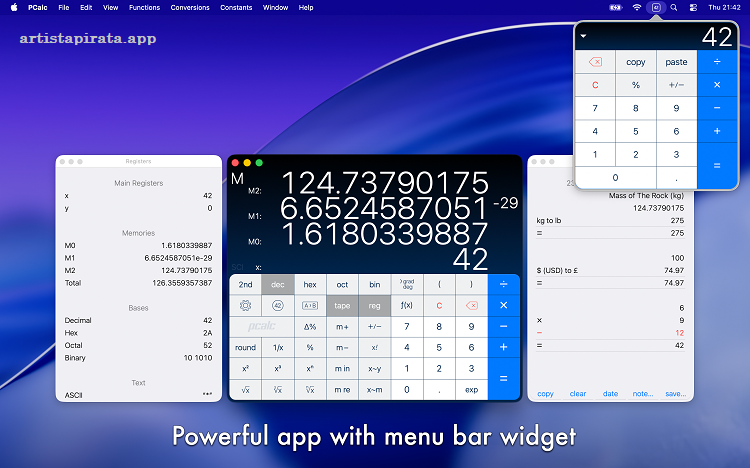Click the divide key in the widget

click(717, 62)
